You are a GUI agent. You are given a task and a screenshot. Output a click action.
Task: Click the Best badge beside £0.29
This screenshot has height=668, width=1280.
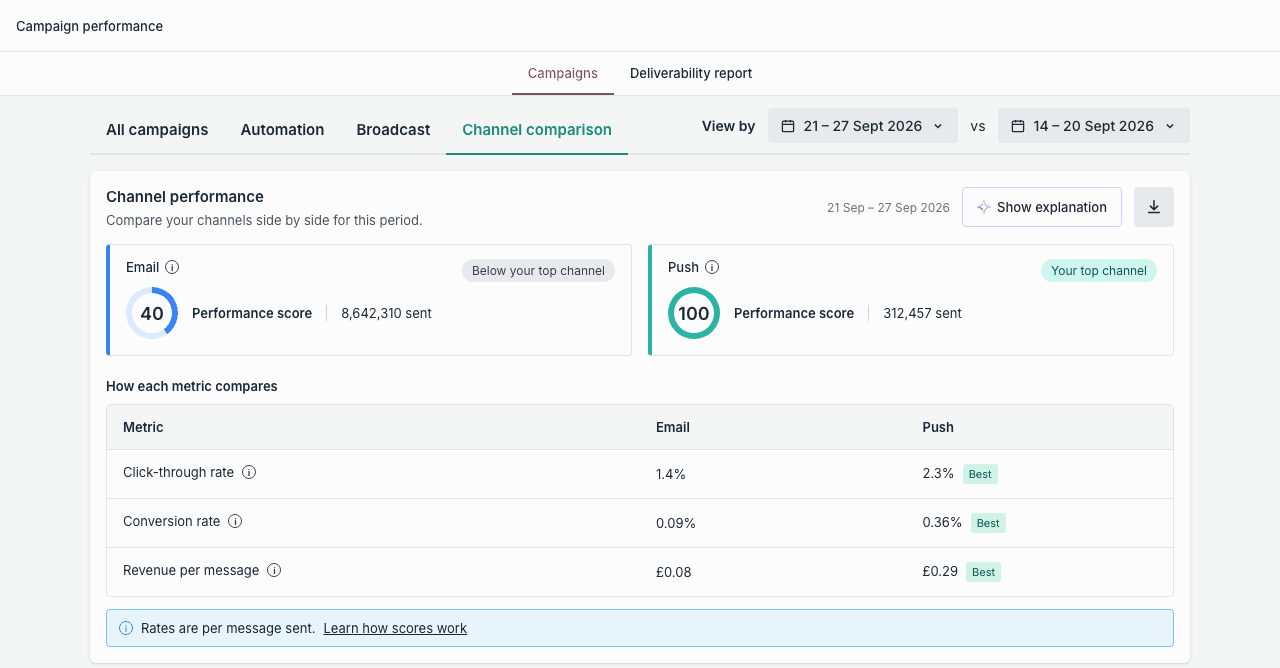(984, 572)
